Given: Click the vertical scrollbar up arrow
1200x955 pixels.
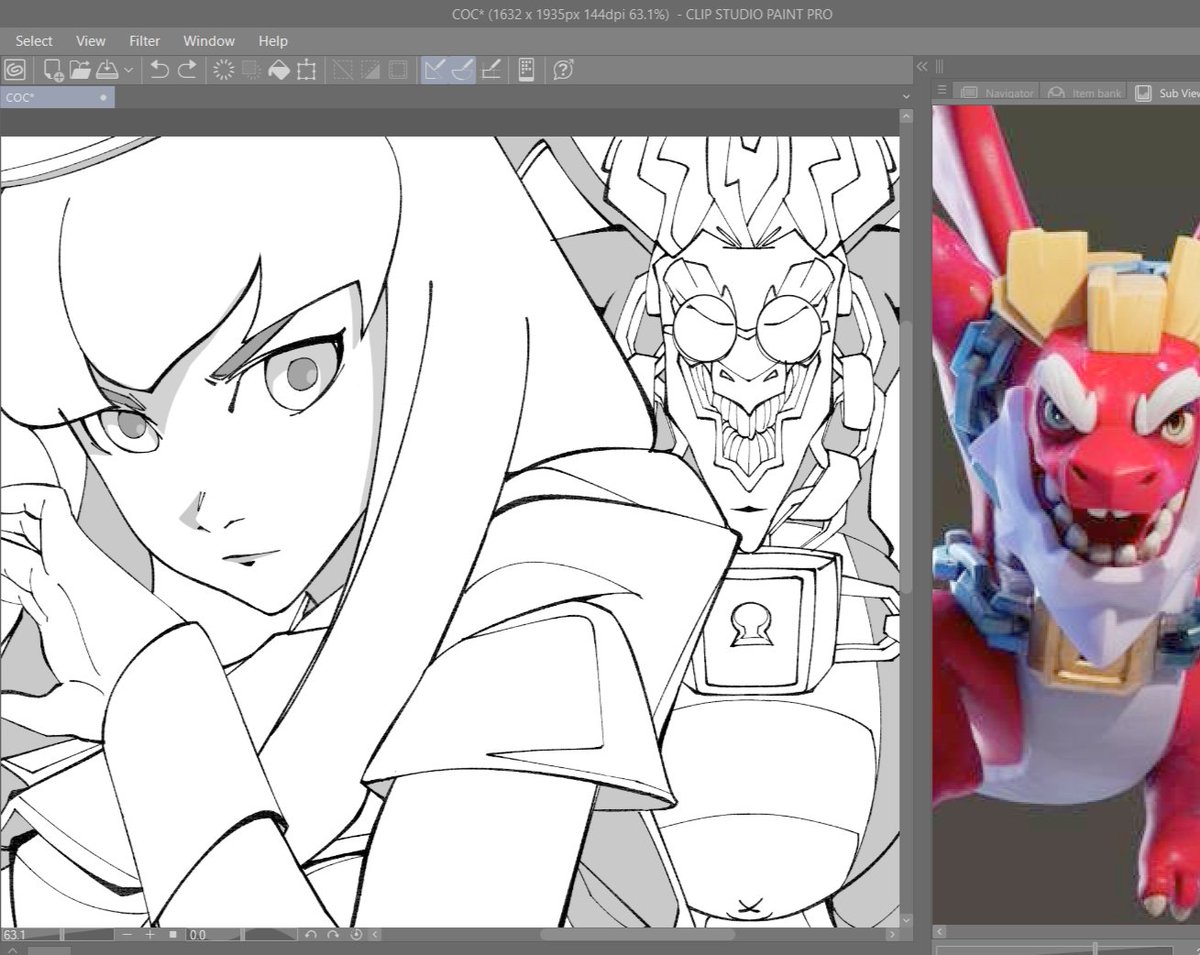Looking at the screenshot, I should coord(907,118).
